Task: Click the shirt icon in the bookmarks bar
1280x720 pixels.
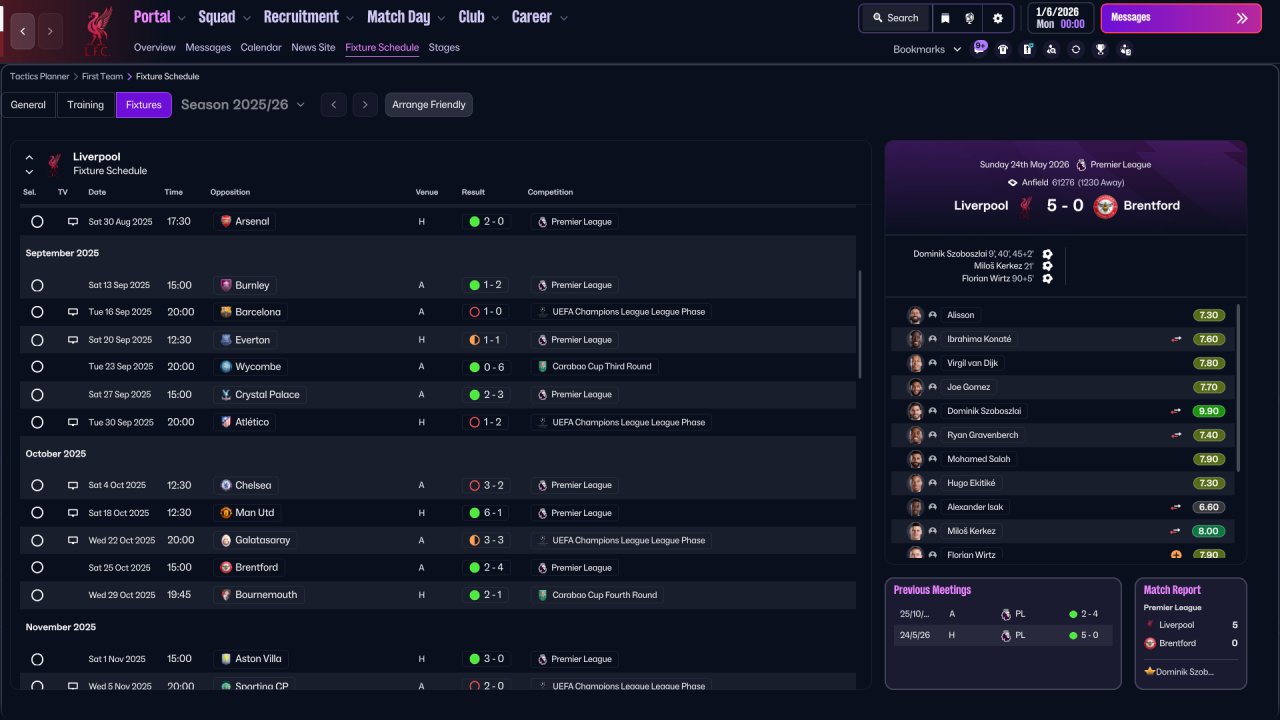Action: pyautogui.click(x=1003, y=49)
